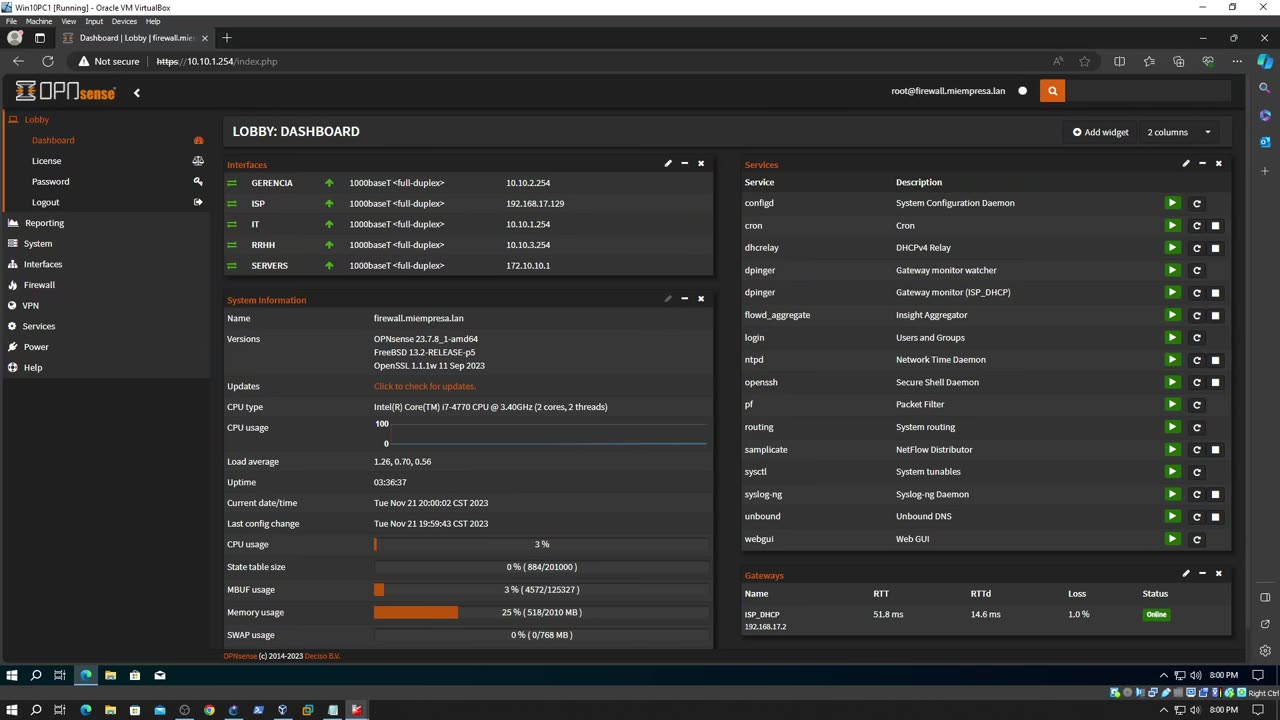Open a new browser tab

(227, 38)
